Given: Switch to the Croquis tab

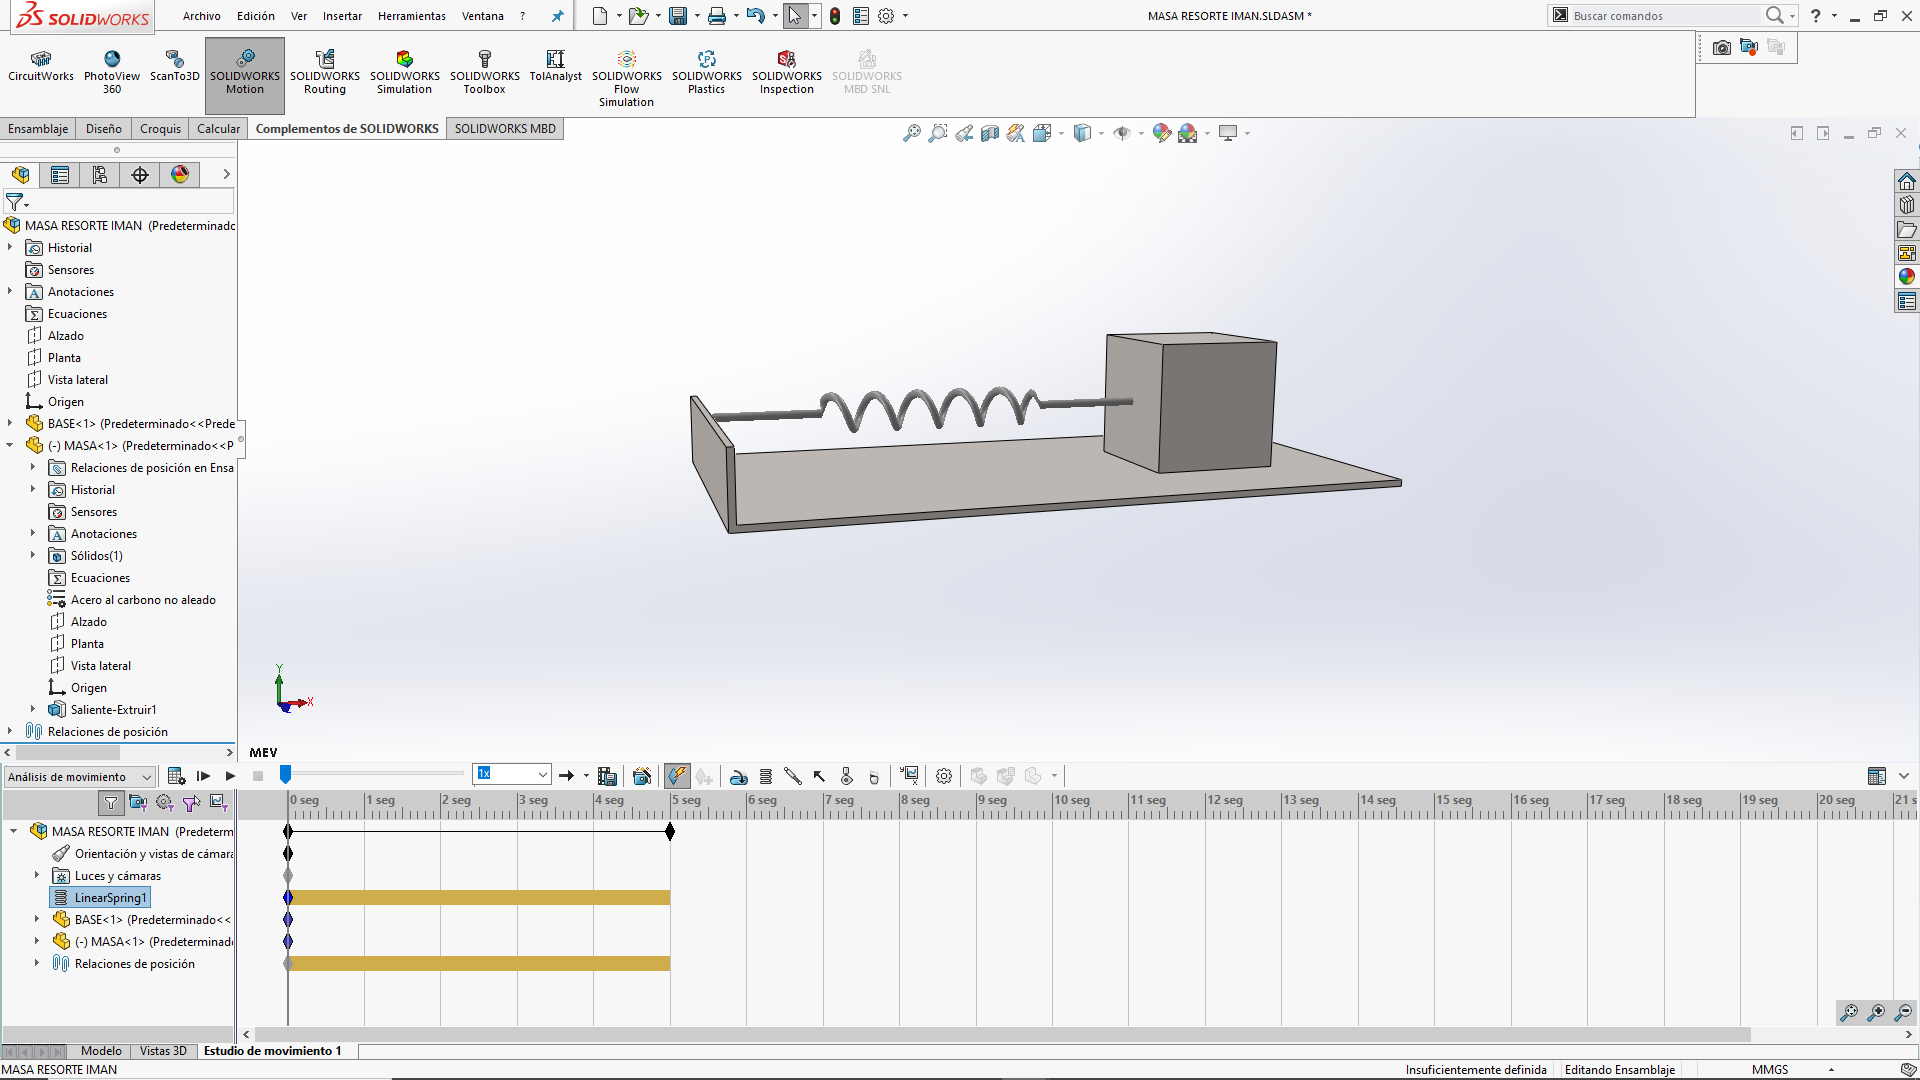Looking at the screenshot, I should point(160,129).
